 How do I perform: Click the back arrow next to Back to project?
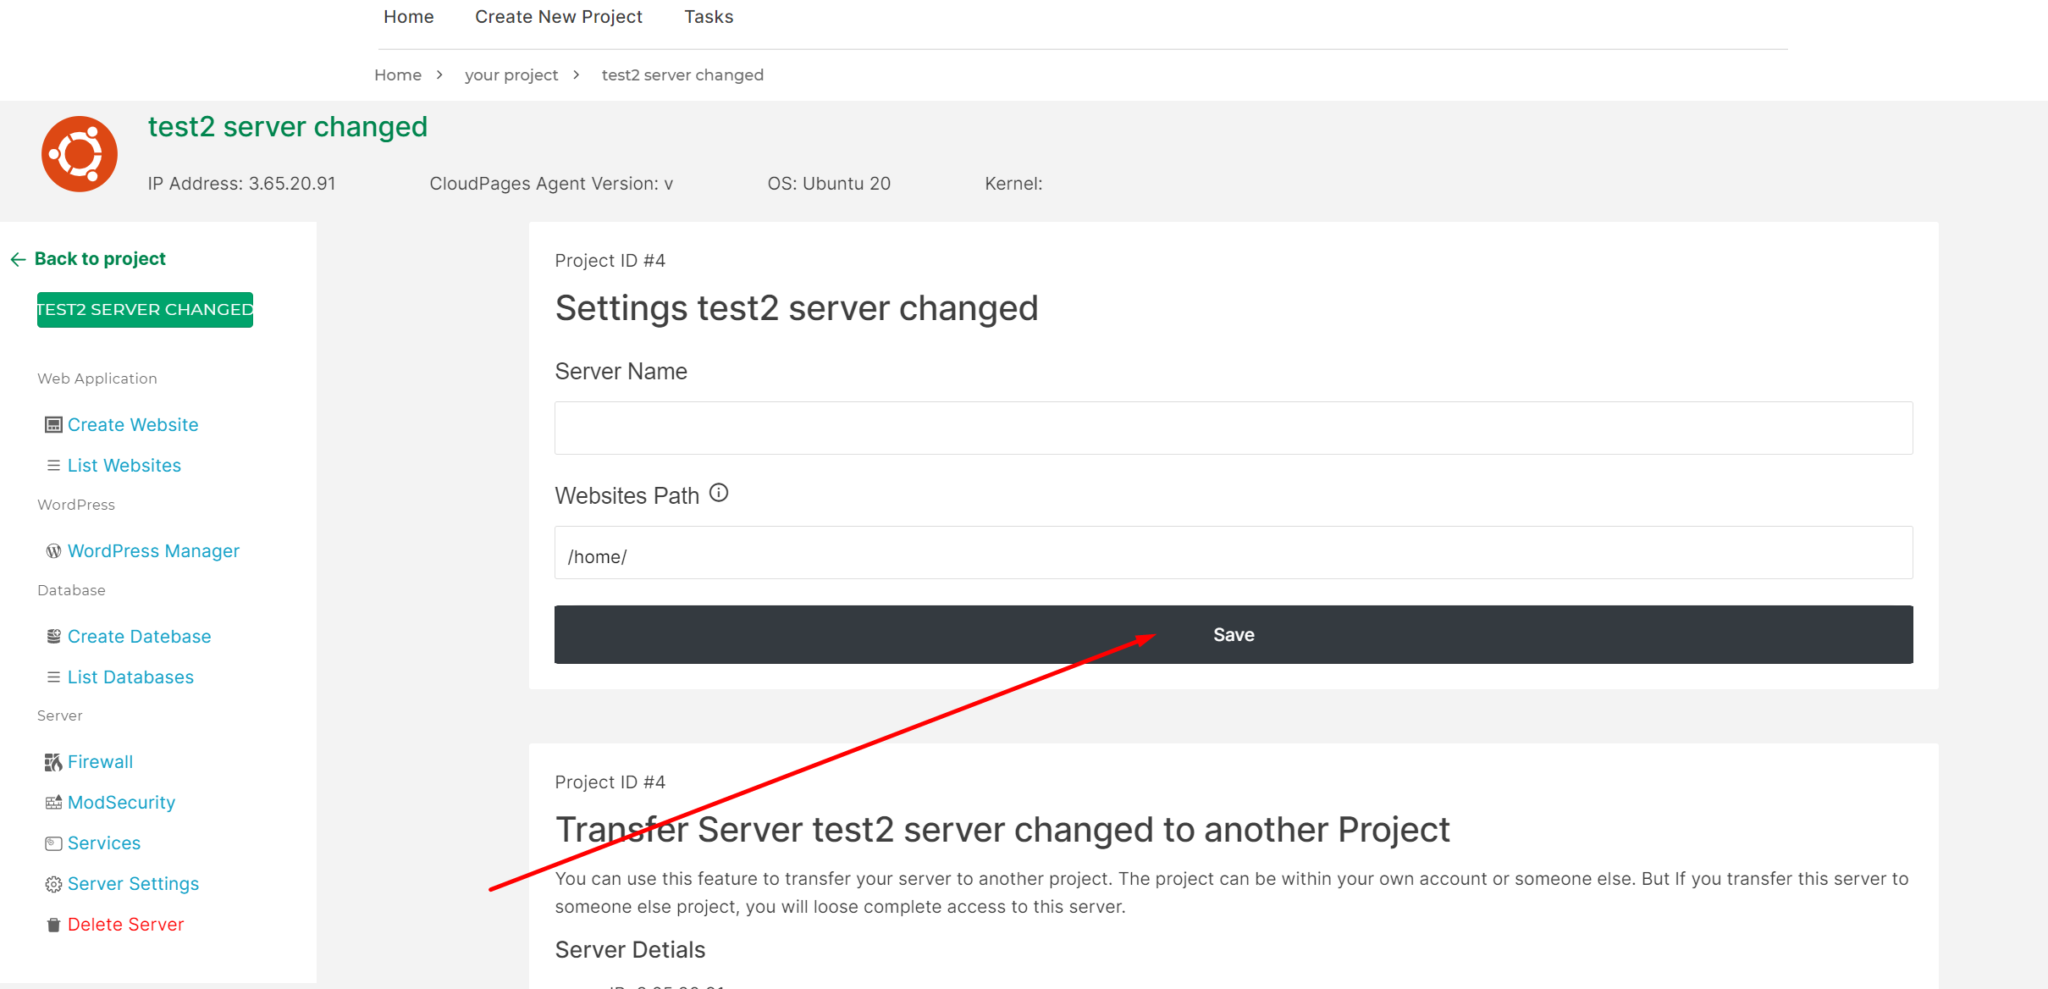coord(18,259)
